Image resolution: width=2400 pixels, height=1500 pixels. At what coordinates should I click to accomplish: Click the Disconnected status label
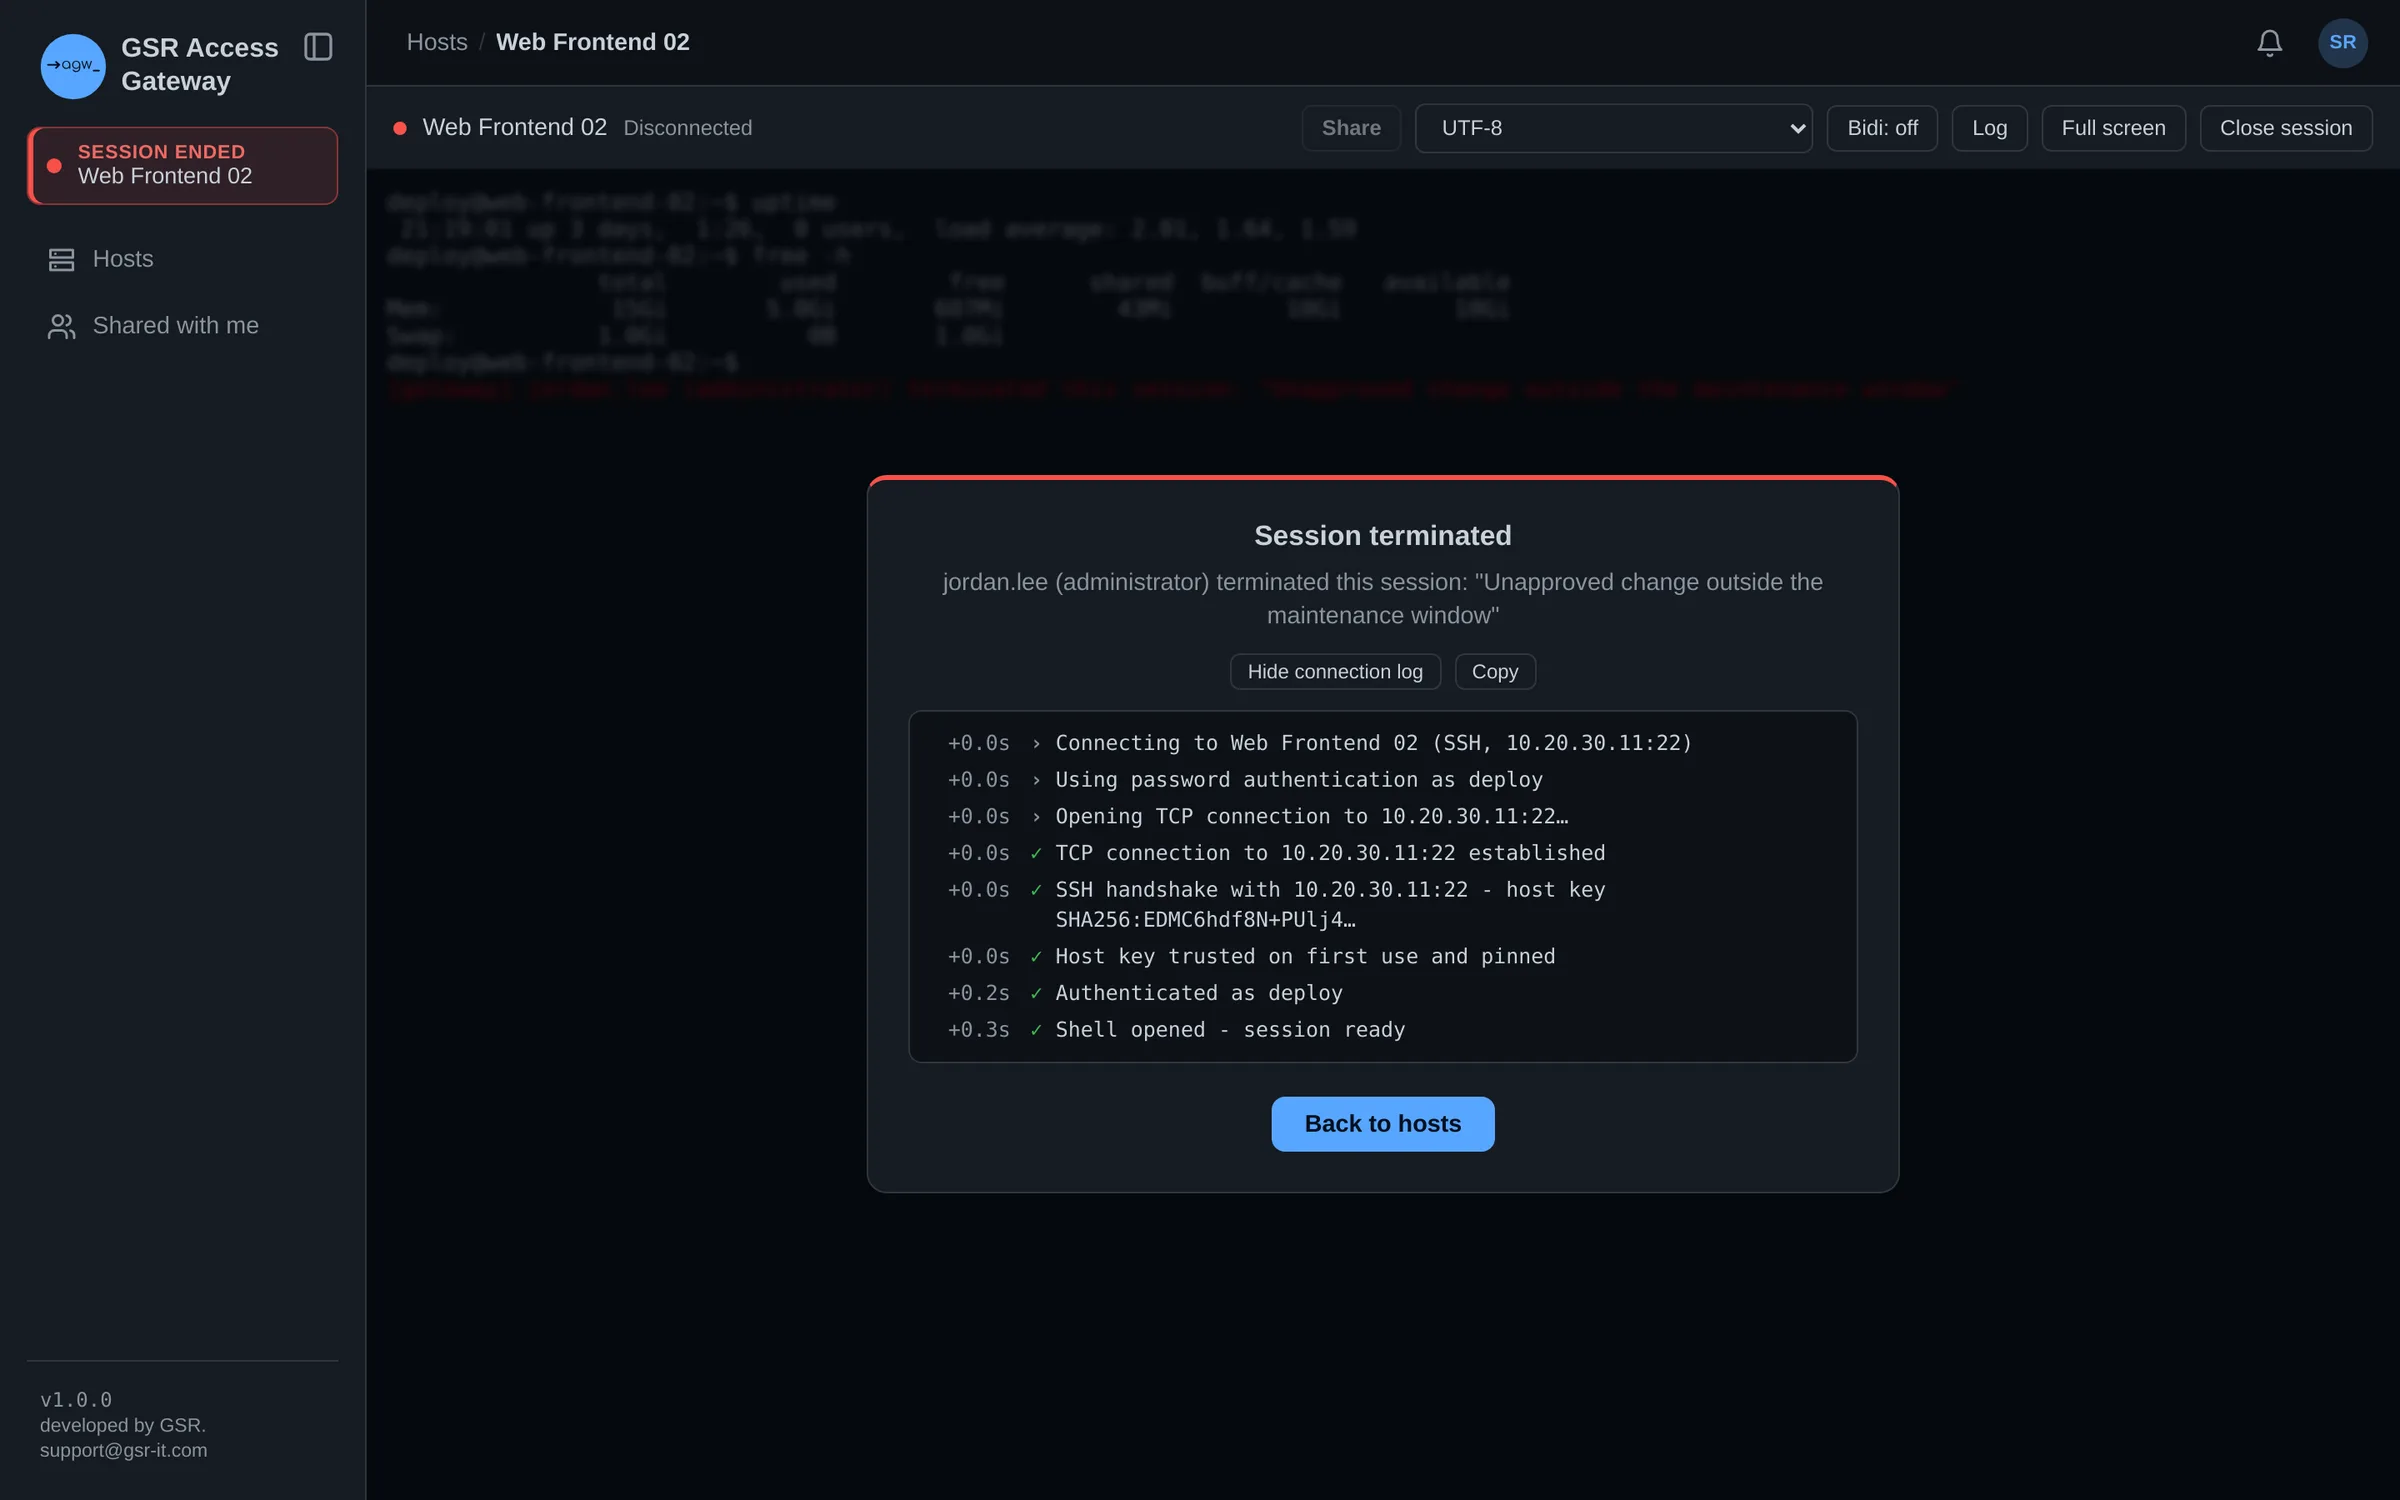688,128
